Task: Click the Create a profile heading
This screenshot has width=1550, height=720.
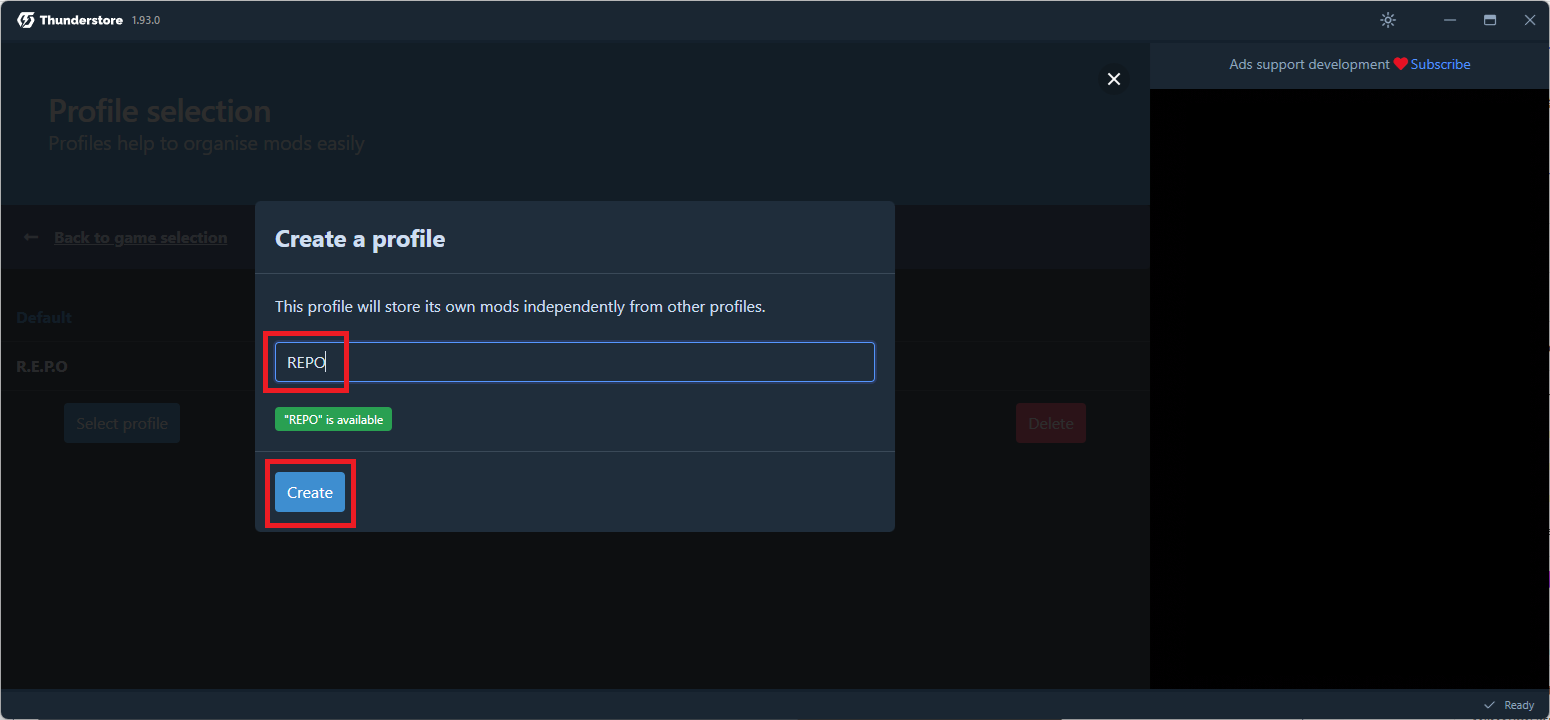Action: tap(360, 239)
